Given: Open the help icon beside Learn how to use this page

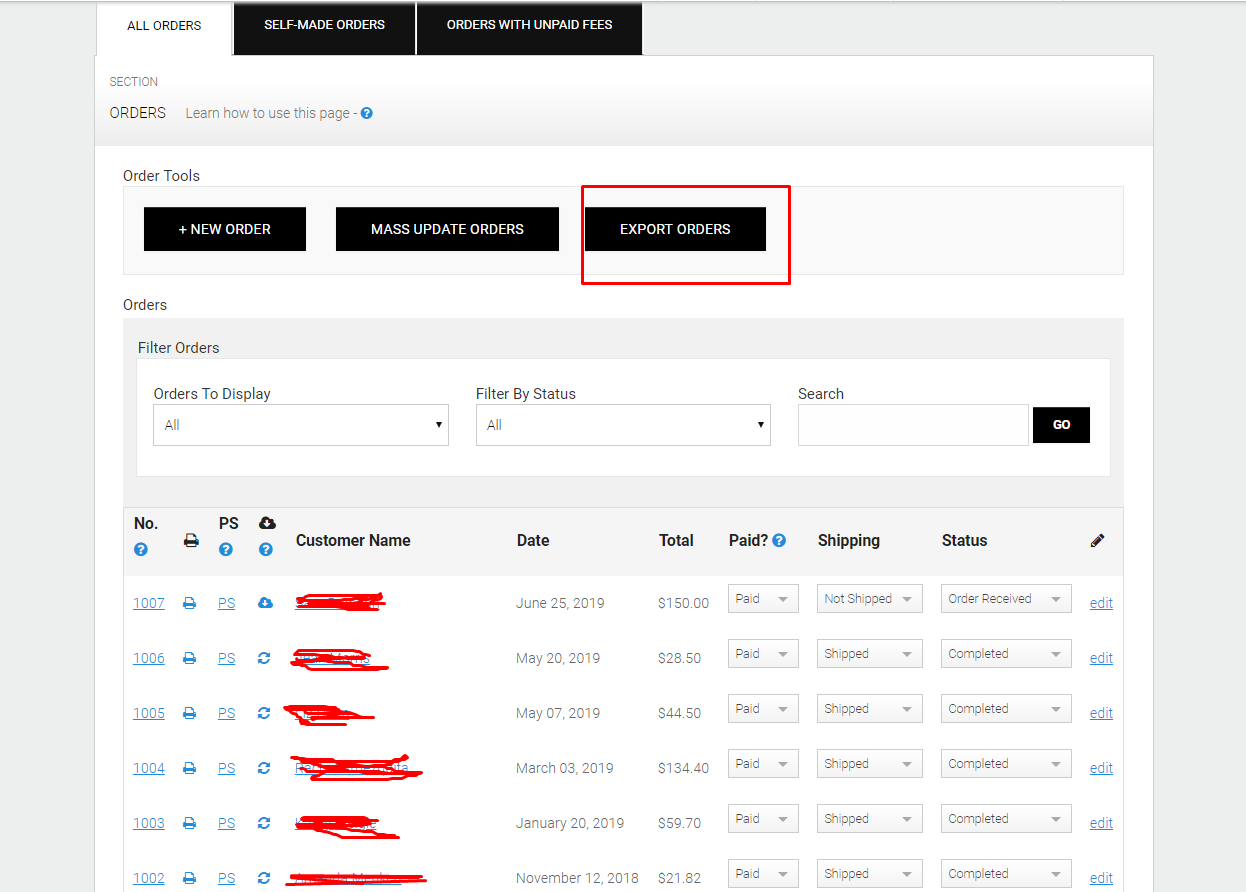Looking at the screenshot, I should [x=366, y=113].
